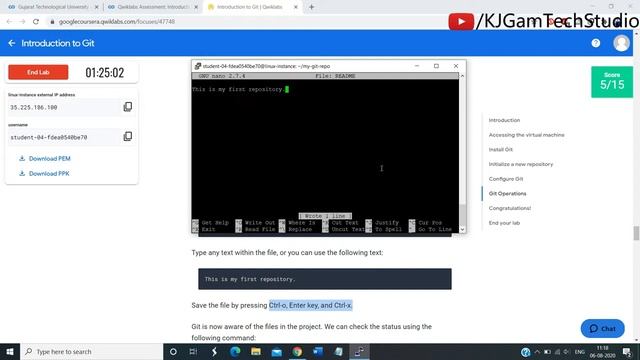
Task: Switch to PuTTY on the taskbar
Action: tap(359, 351)
